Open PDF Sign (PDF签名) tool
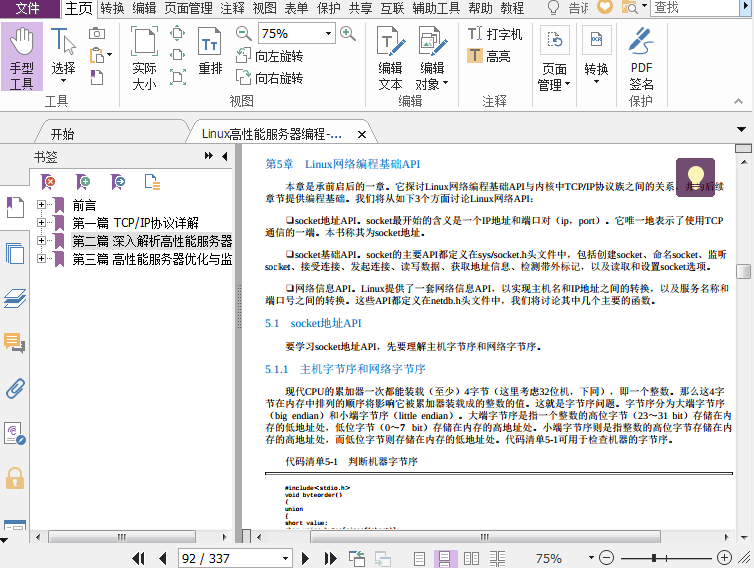Screen dimensions: 754x568 [x=641, y=58]
